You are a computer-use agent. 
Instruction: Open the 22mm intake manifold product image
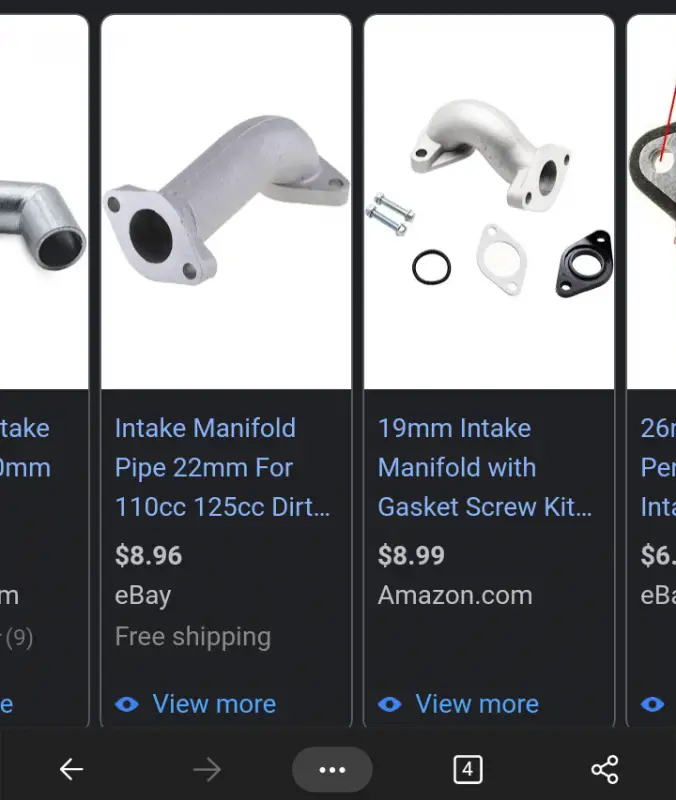[x=227, y=202]
